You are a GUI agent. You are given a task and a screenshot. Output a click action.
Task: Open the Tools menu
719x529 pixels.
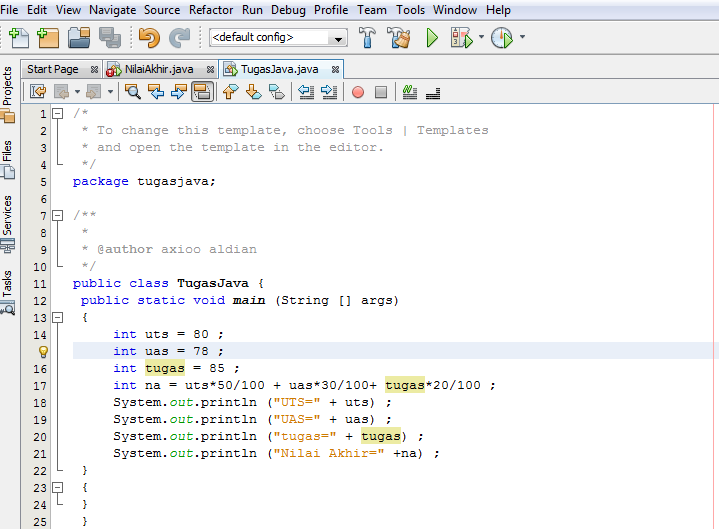point(410,10)
